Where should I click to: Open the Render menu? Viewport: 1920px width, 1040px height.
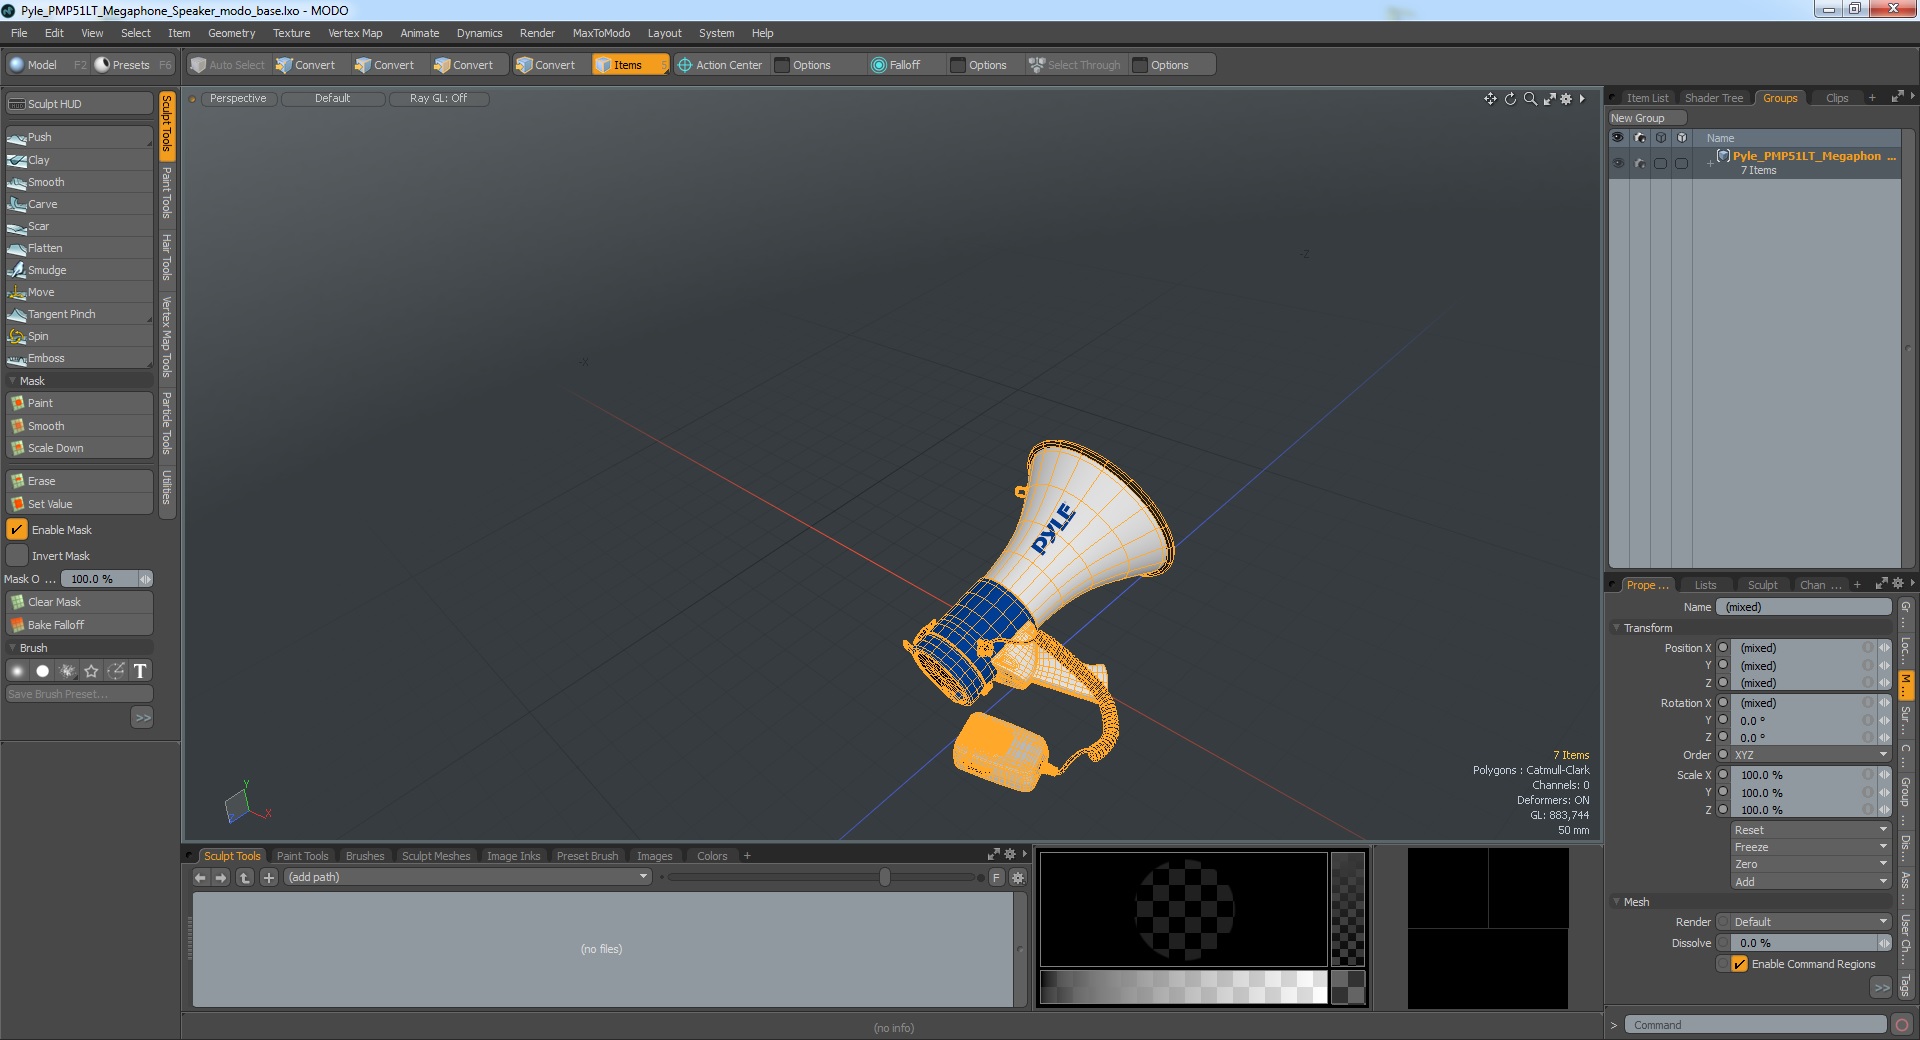537,33
